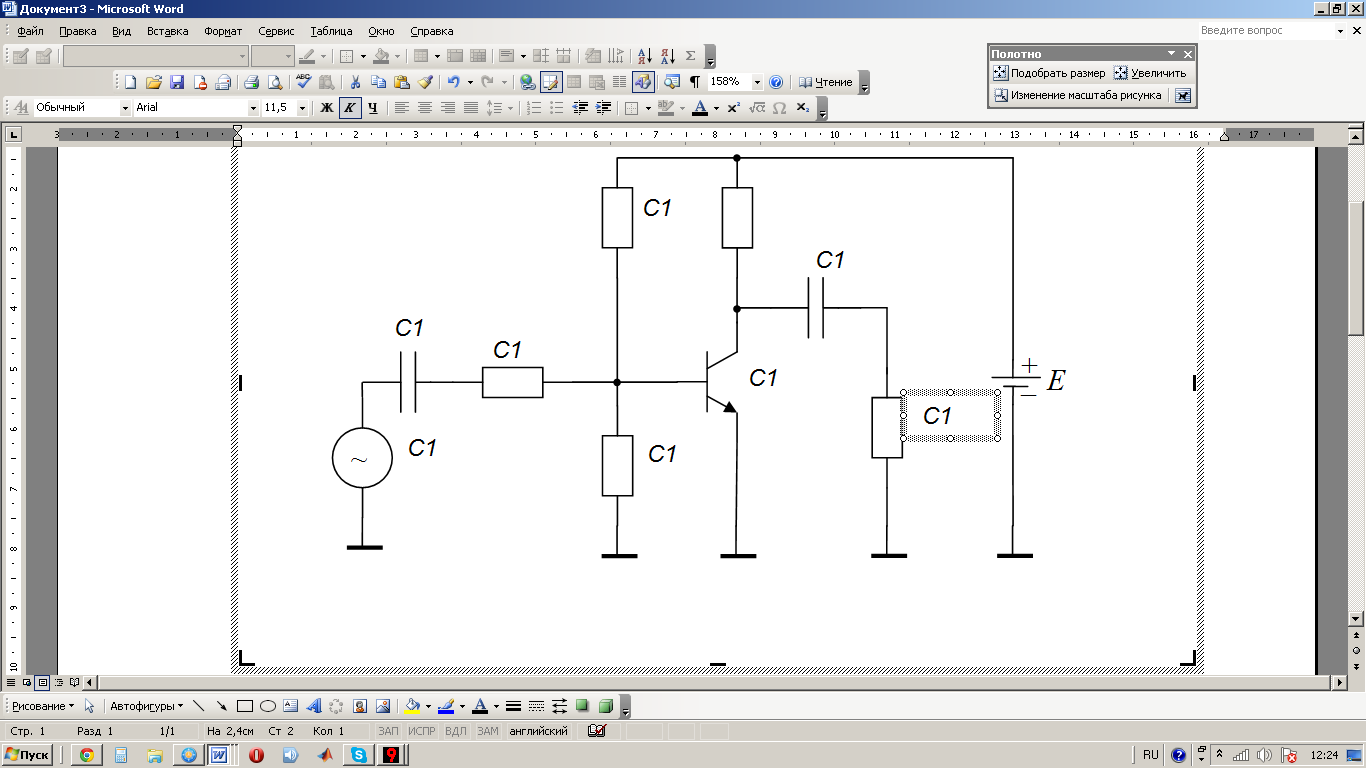Open the Файл menu
Image resolution: width=1366 pixels, height=768 pixels.
click(30, 31)
